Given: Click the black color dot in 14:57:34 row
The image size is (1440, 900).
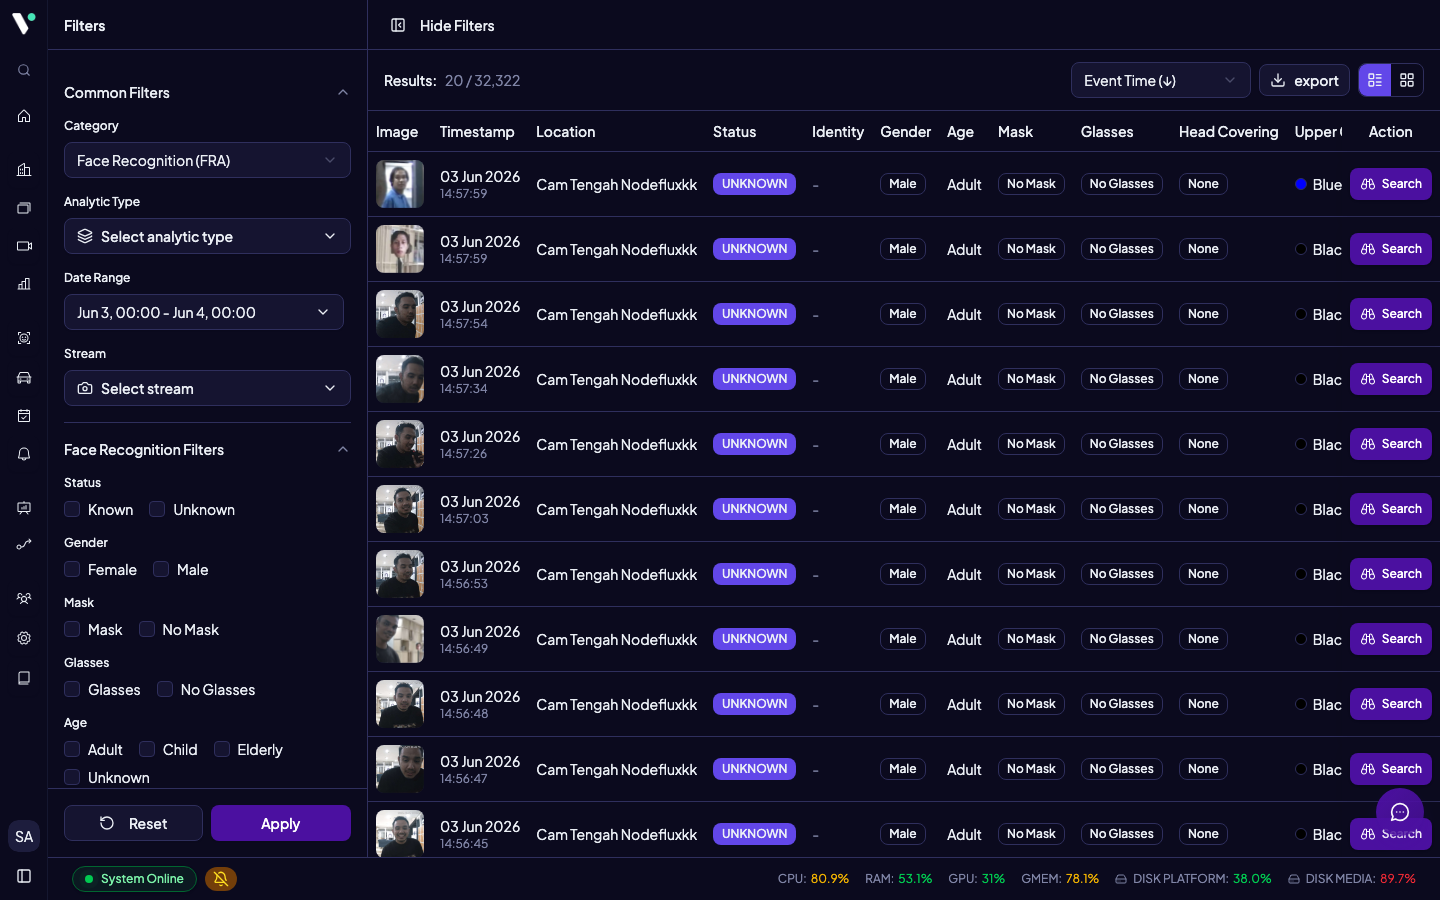Looking at the screenshot, I should [x=1301, y=379].
